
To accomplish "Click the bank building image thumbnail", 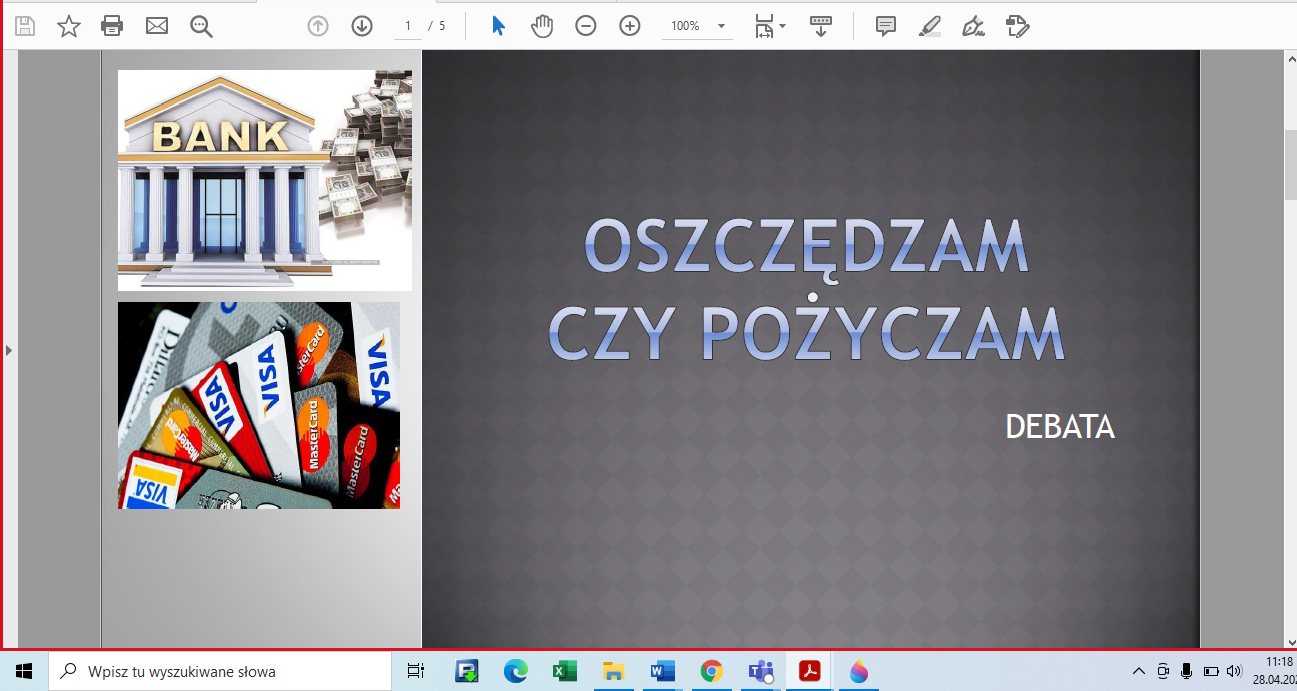I will tap(264, 180).
